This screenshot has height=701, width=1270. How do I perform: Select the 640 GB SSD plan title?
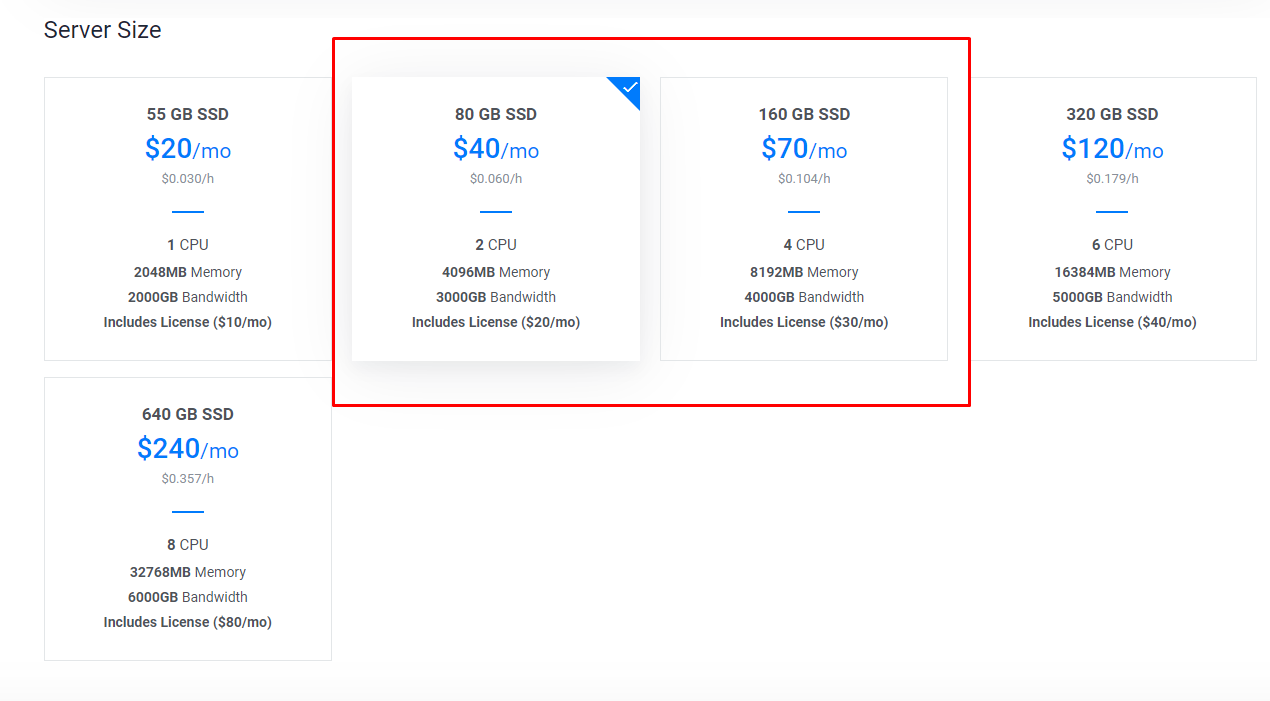point(188,414)
